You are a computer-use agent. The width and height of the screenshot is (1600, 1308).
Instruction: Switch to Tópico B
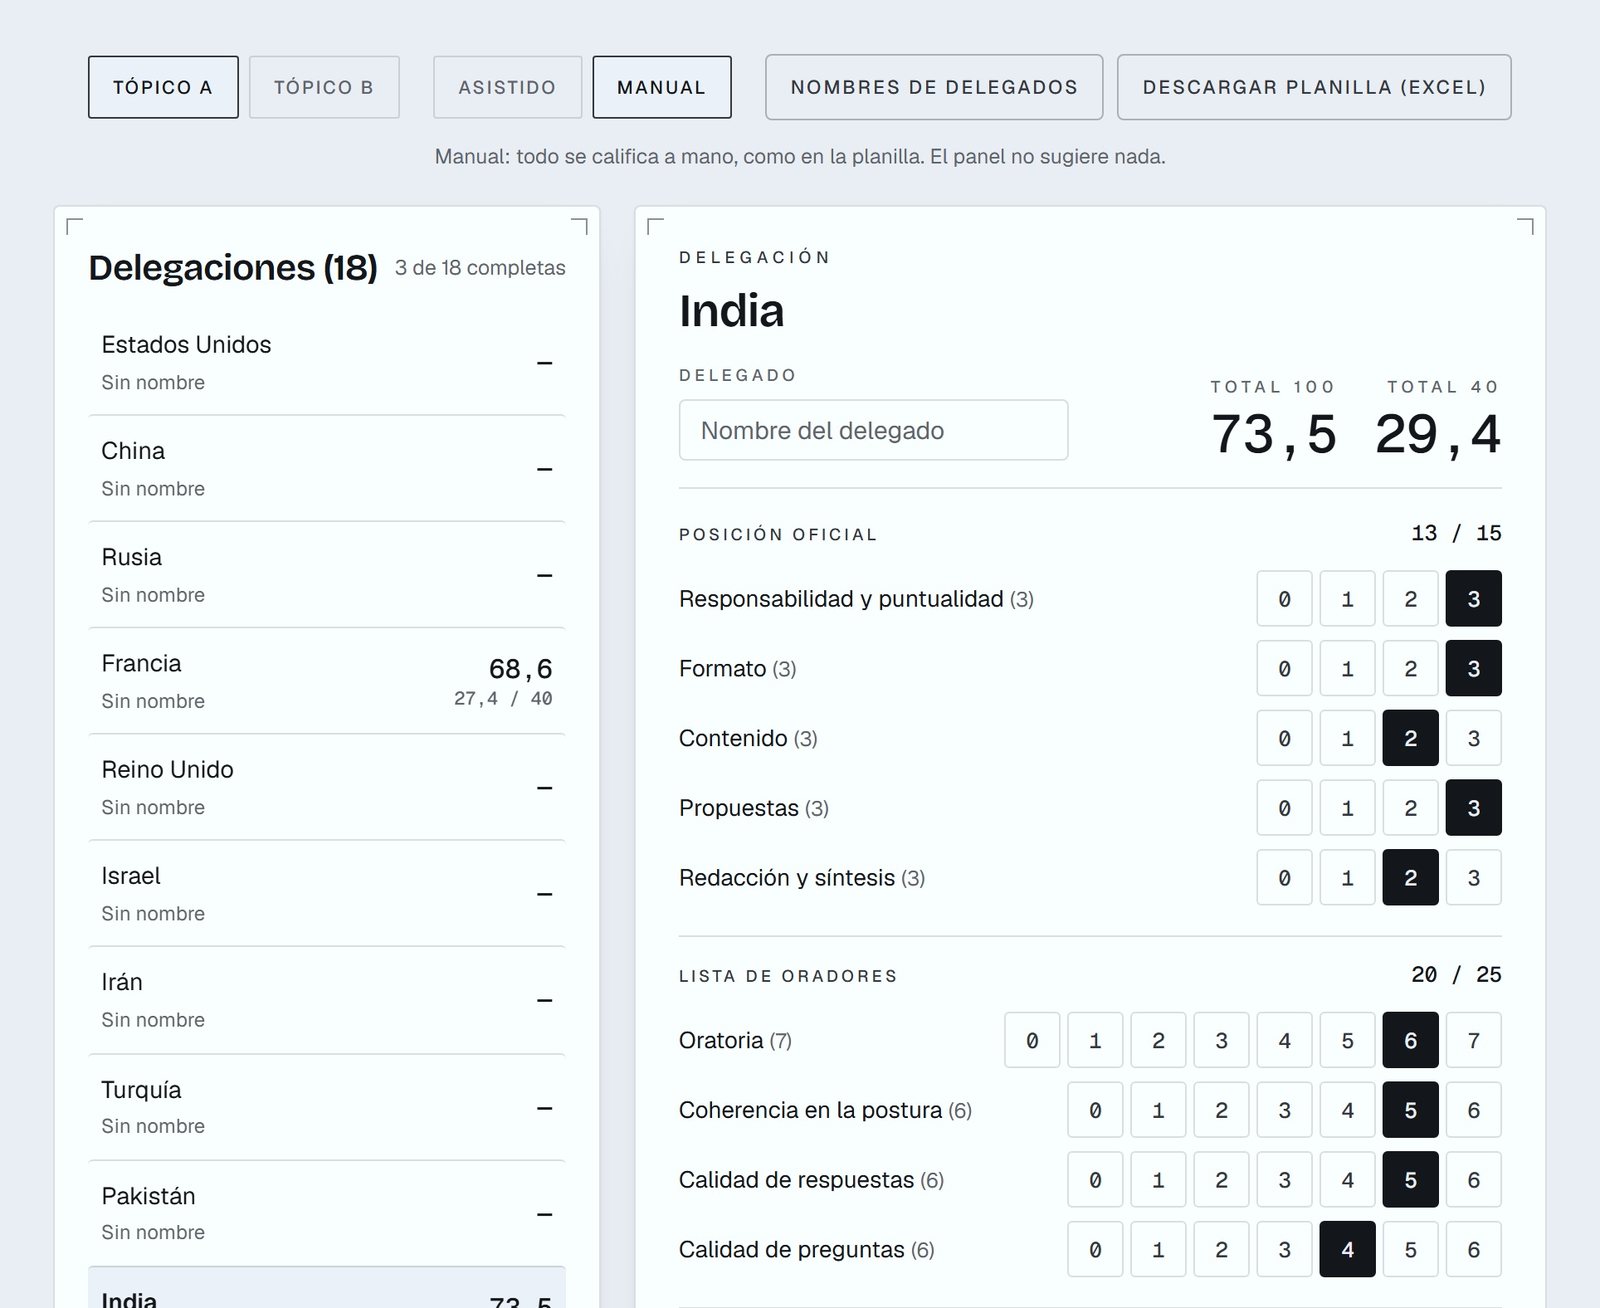click(x=324, y=87)
